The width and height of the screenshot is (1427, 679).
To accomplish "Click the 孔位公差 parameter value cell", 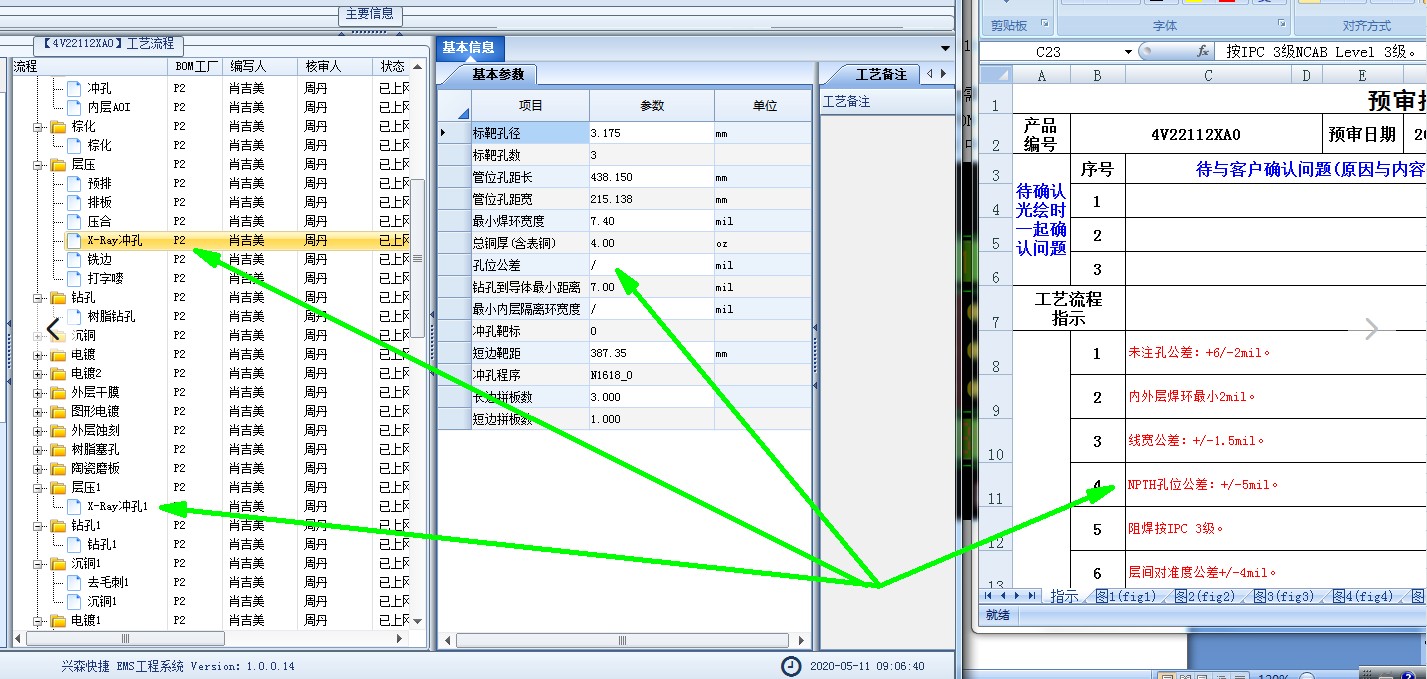I will click(x=651, y=265).
